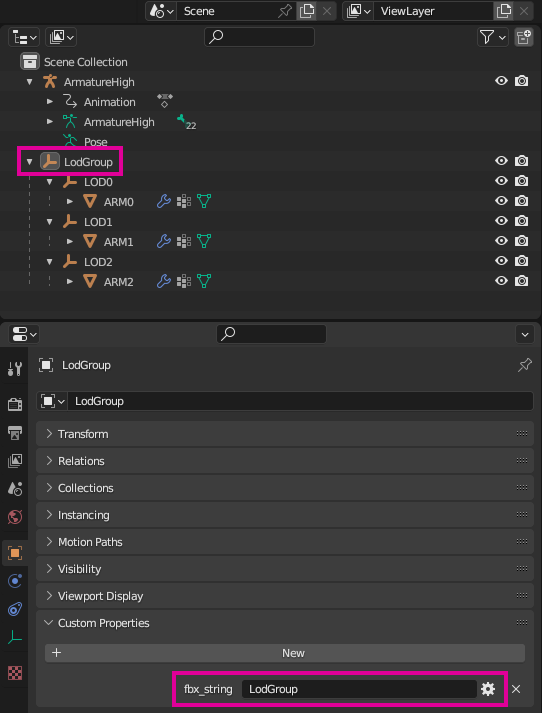542x713 pixels.
Task: Click the ARM0 vertex groups icon
Action: pyautogui.click(x=184, y=201)
